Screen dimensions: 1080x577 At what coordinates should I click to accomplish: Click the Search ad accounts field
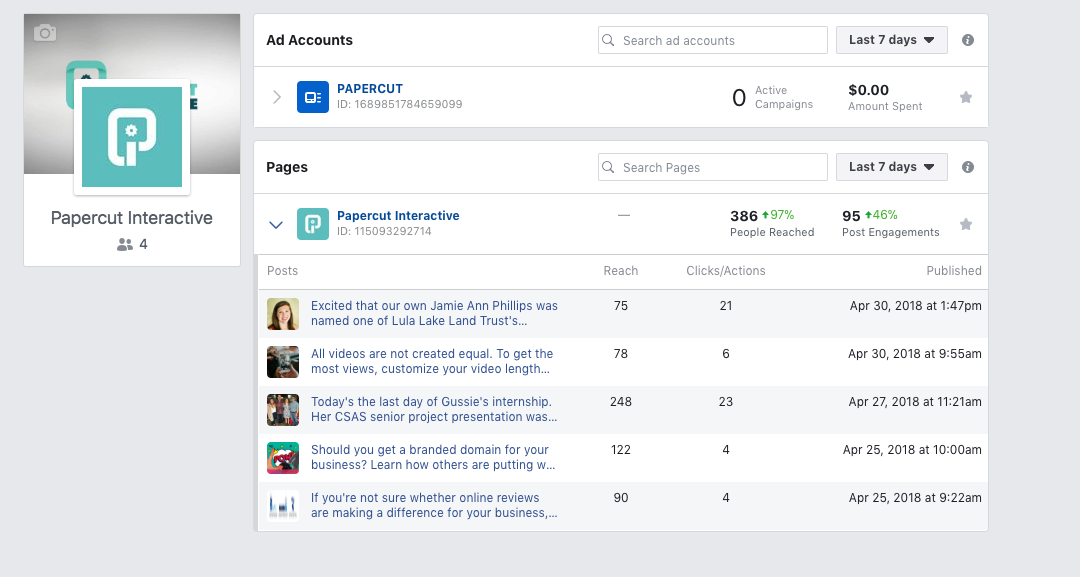tap(713, 40)
